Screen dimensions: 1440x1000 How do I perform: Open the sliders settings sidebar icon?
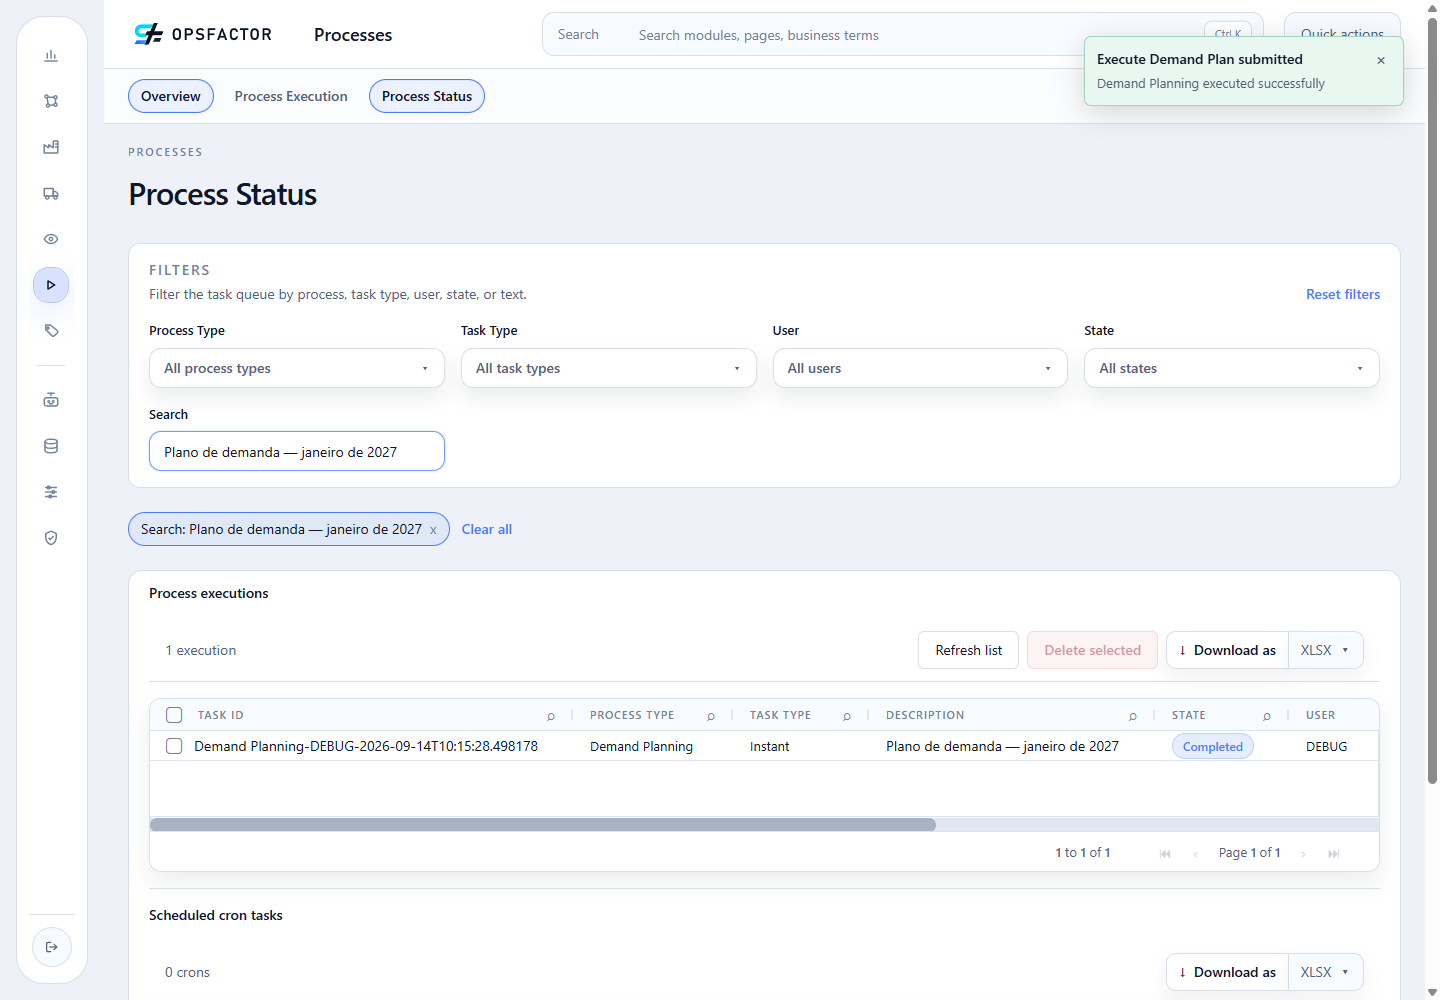[51, 492]
